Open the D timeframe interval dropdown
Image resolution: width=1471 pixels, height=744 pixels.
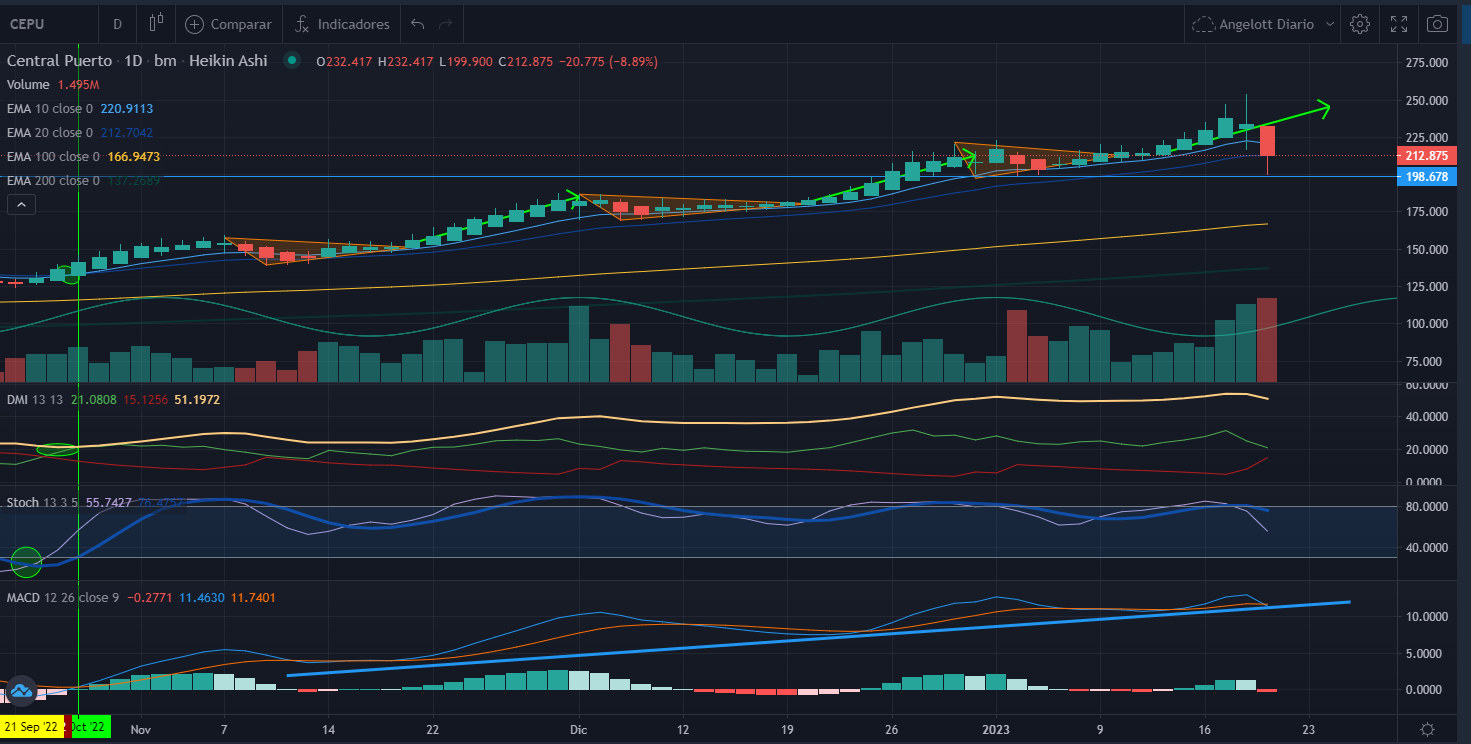coord(117,23)
